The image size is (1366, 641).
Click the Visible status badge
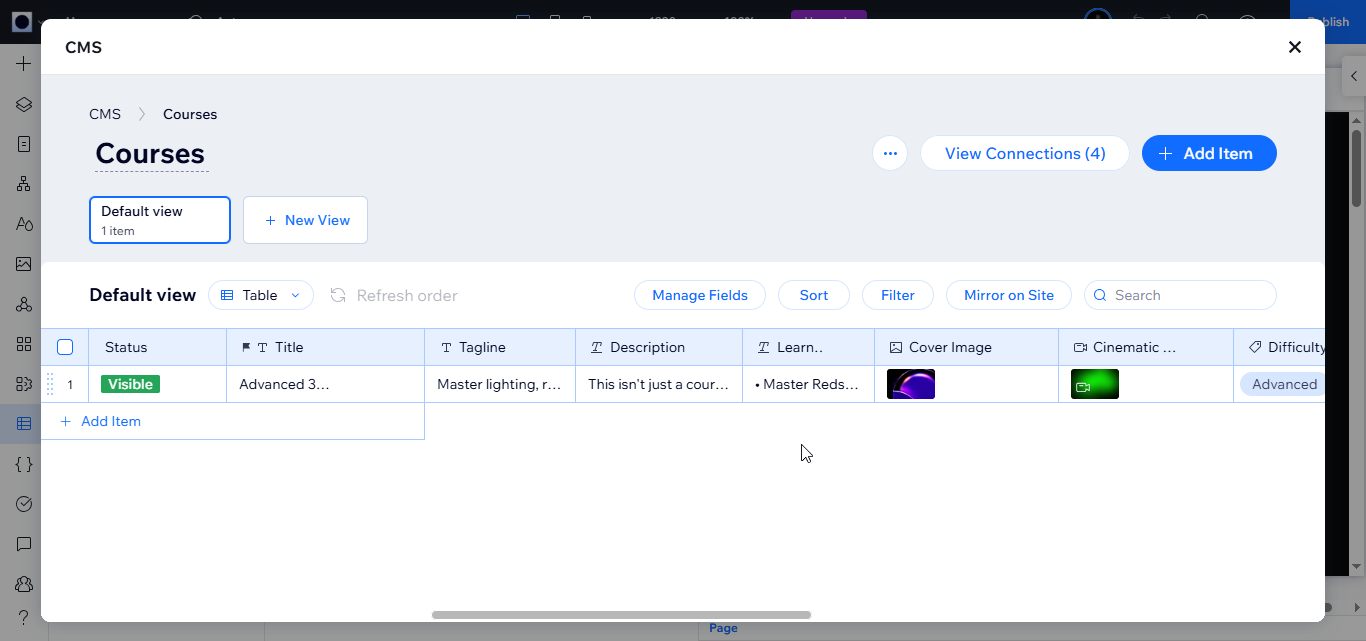pyautogui.click(x=130, y=384)
